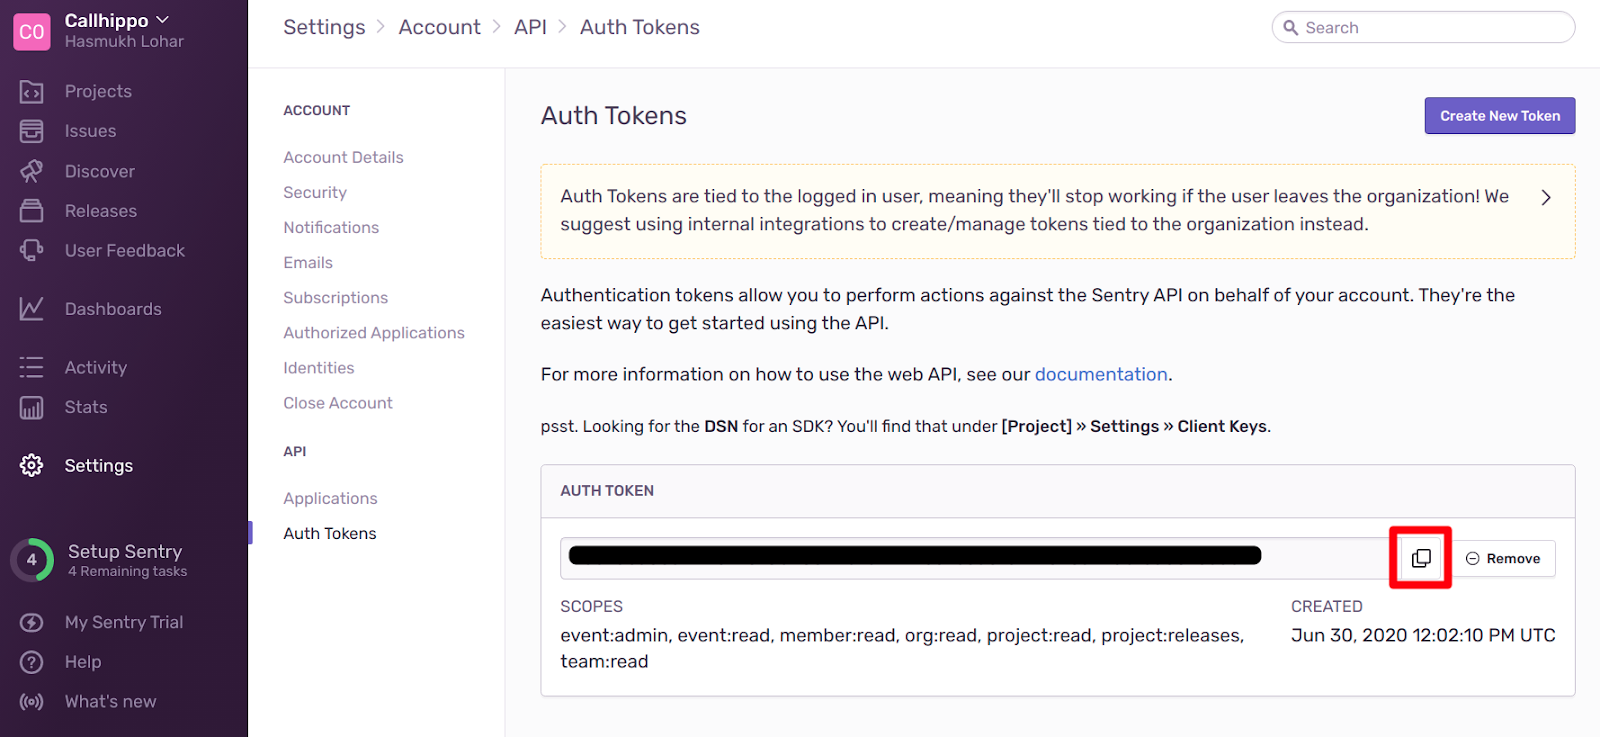Focus the Search input field

pyautogui.click(x=1423, y=28)
